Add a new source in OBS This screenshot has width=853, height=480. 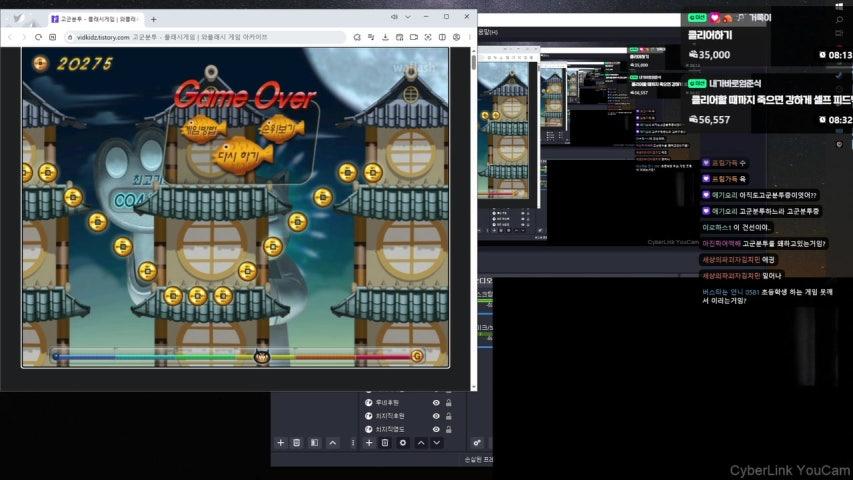[x=369, y=443]
